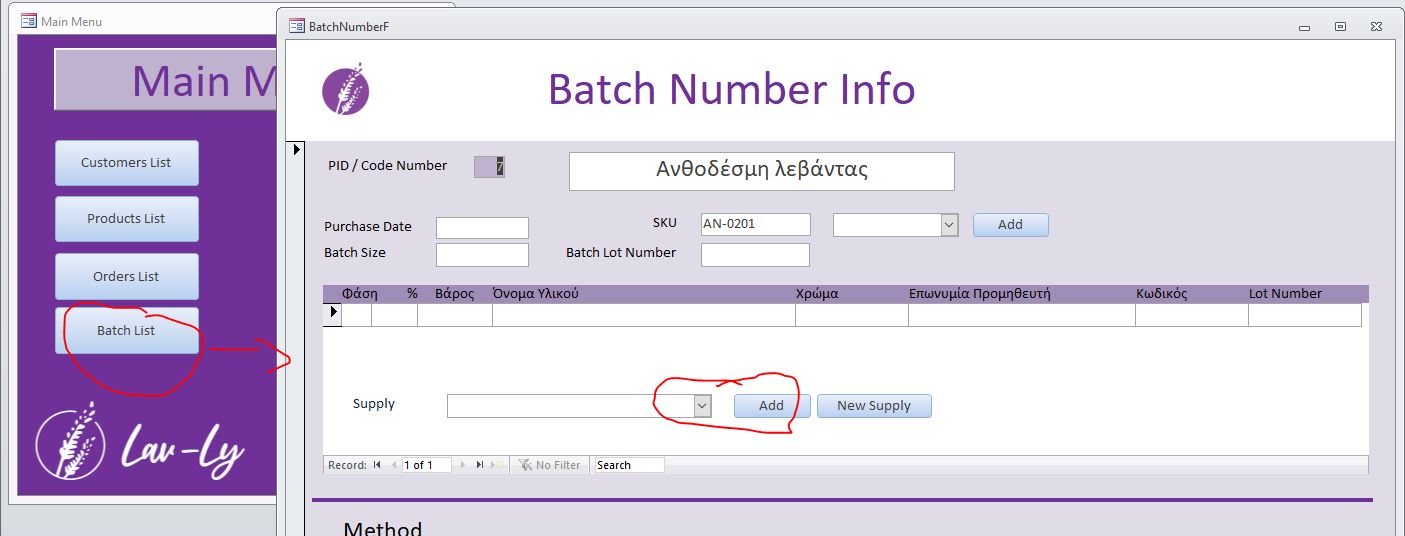Image resolution: width=1405 pixels, height=536 pixels.
Task: Click the Όνομα Υλικού column header
Action: click(x=536, y=294)
